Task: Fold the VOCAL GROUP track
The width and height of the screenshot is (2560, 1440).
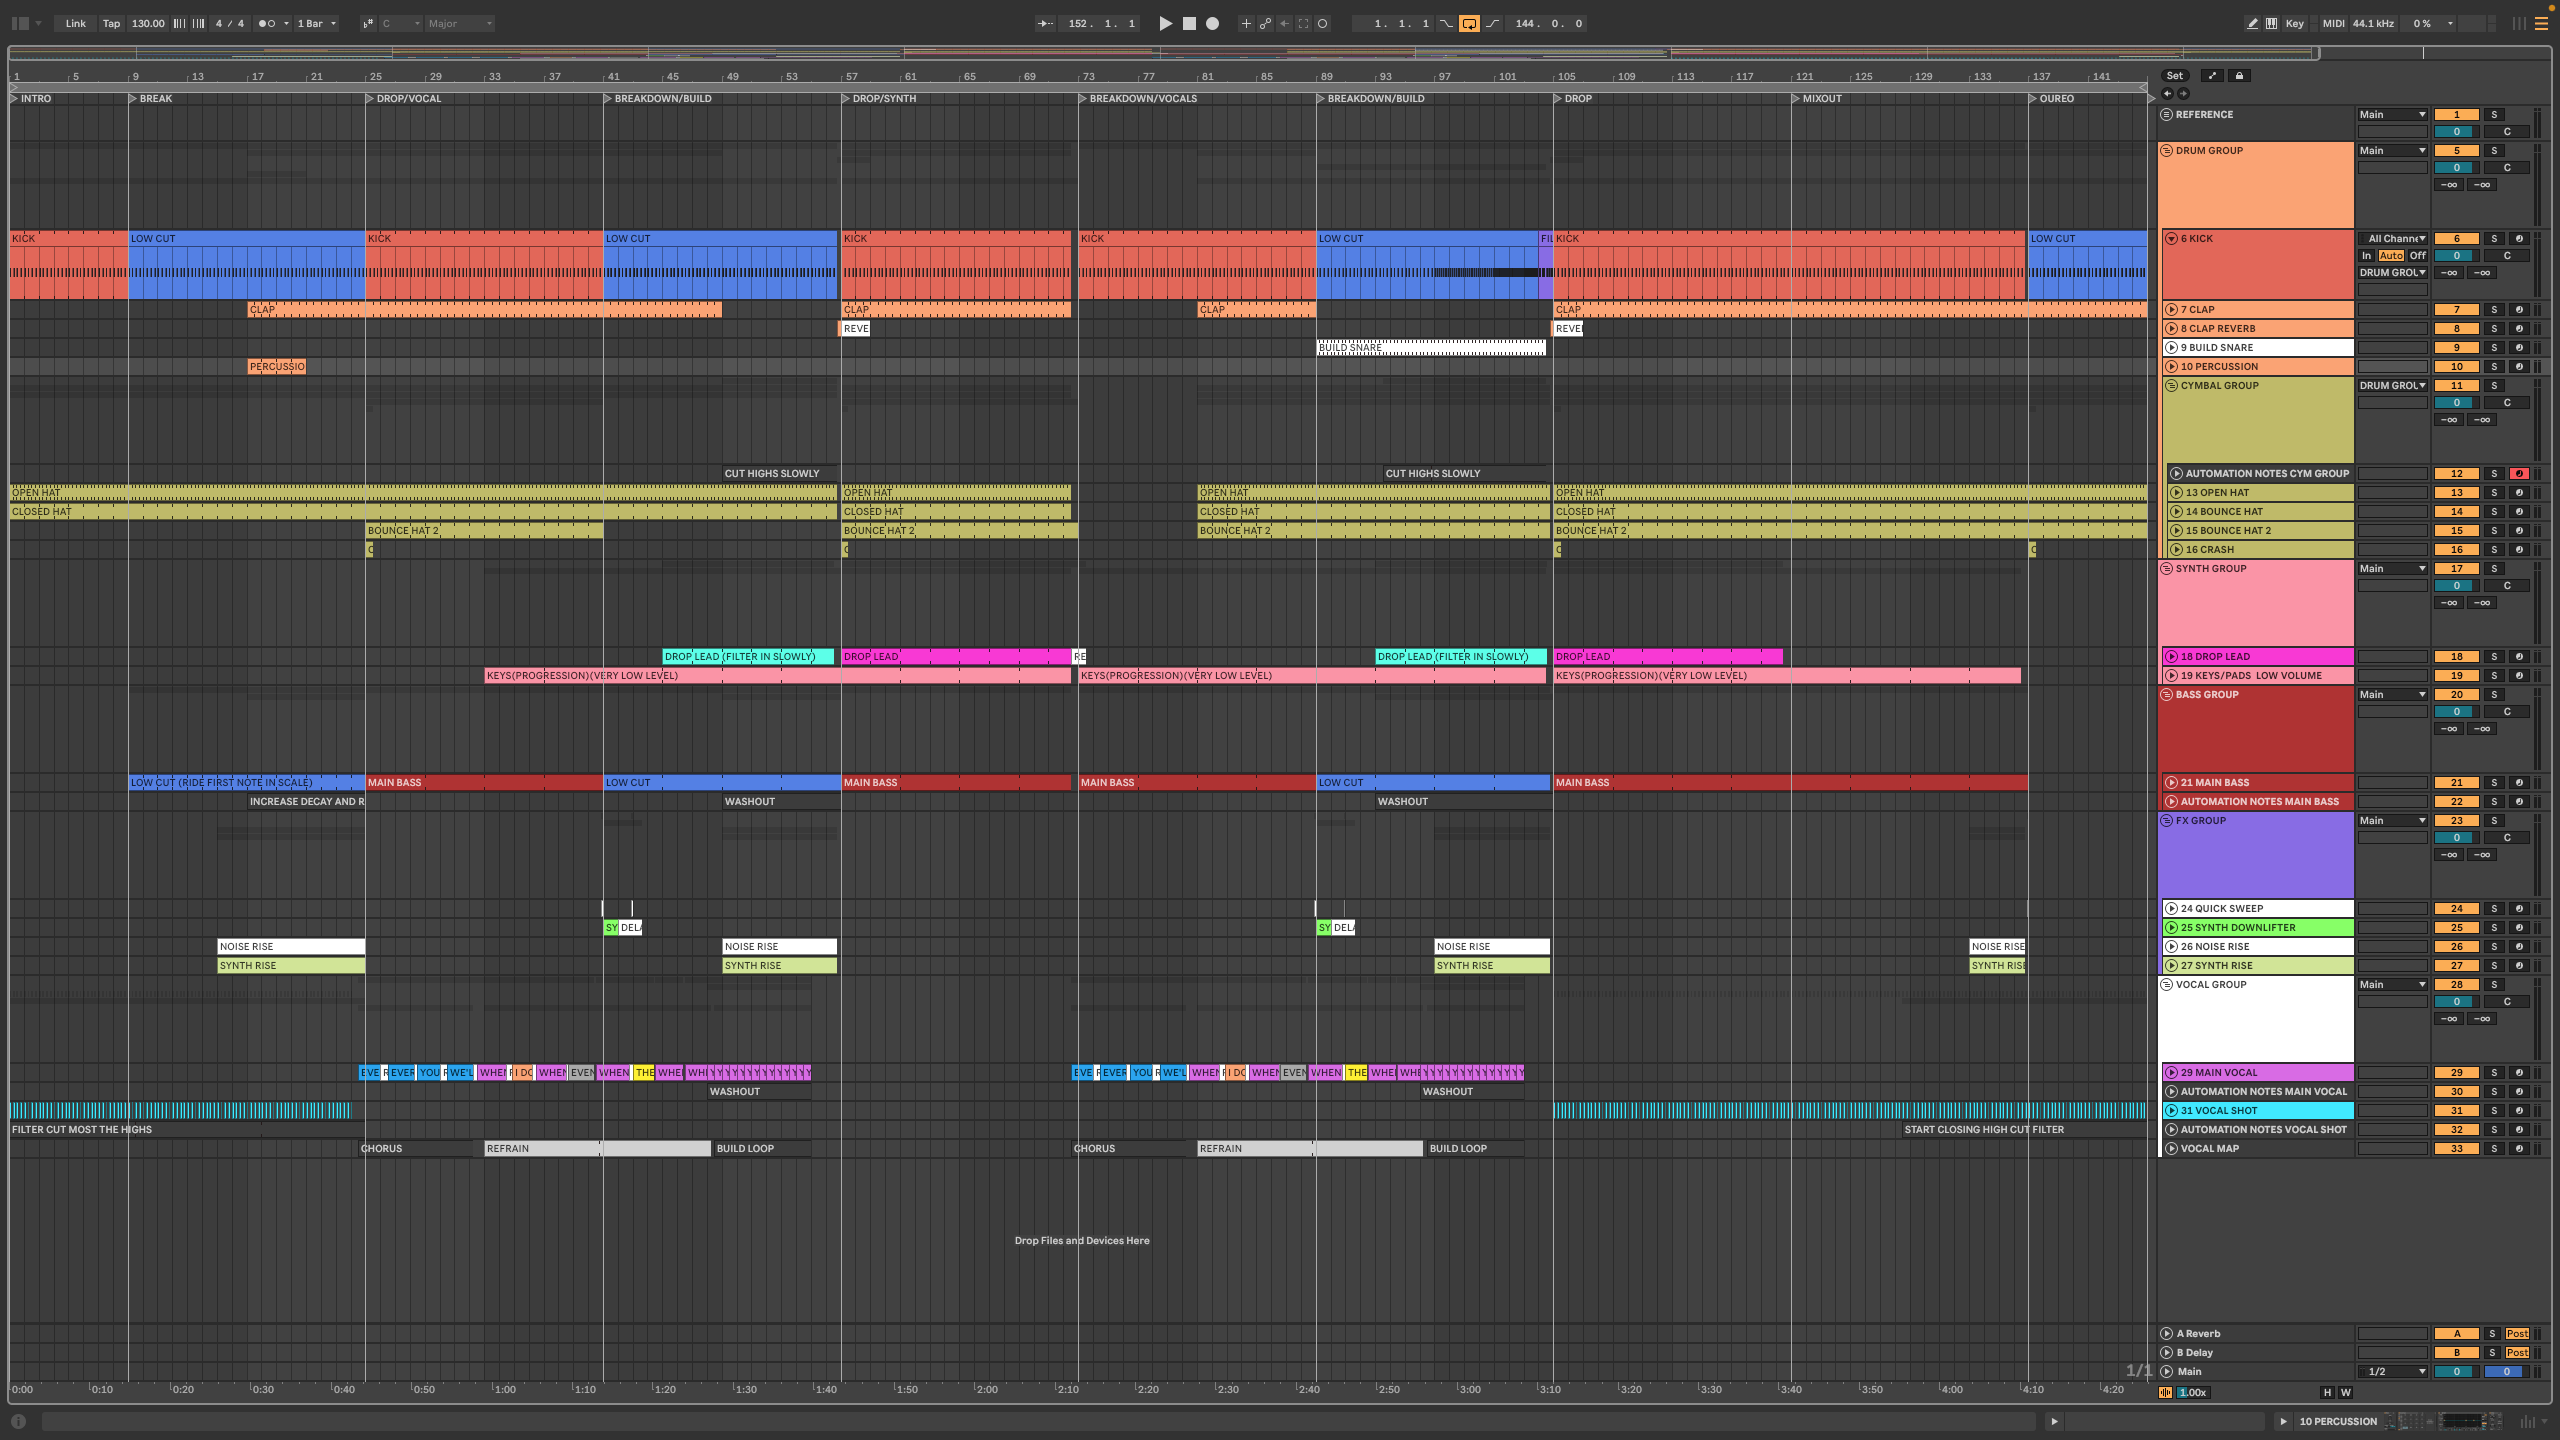Action: 2167,985
